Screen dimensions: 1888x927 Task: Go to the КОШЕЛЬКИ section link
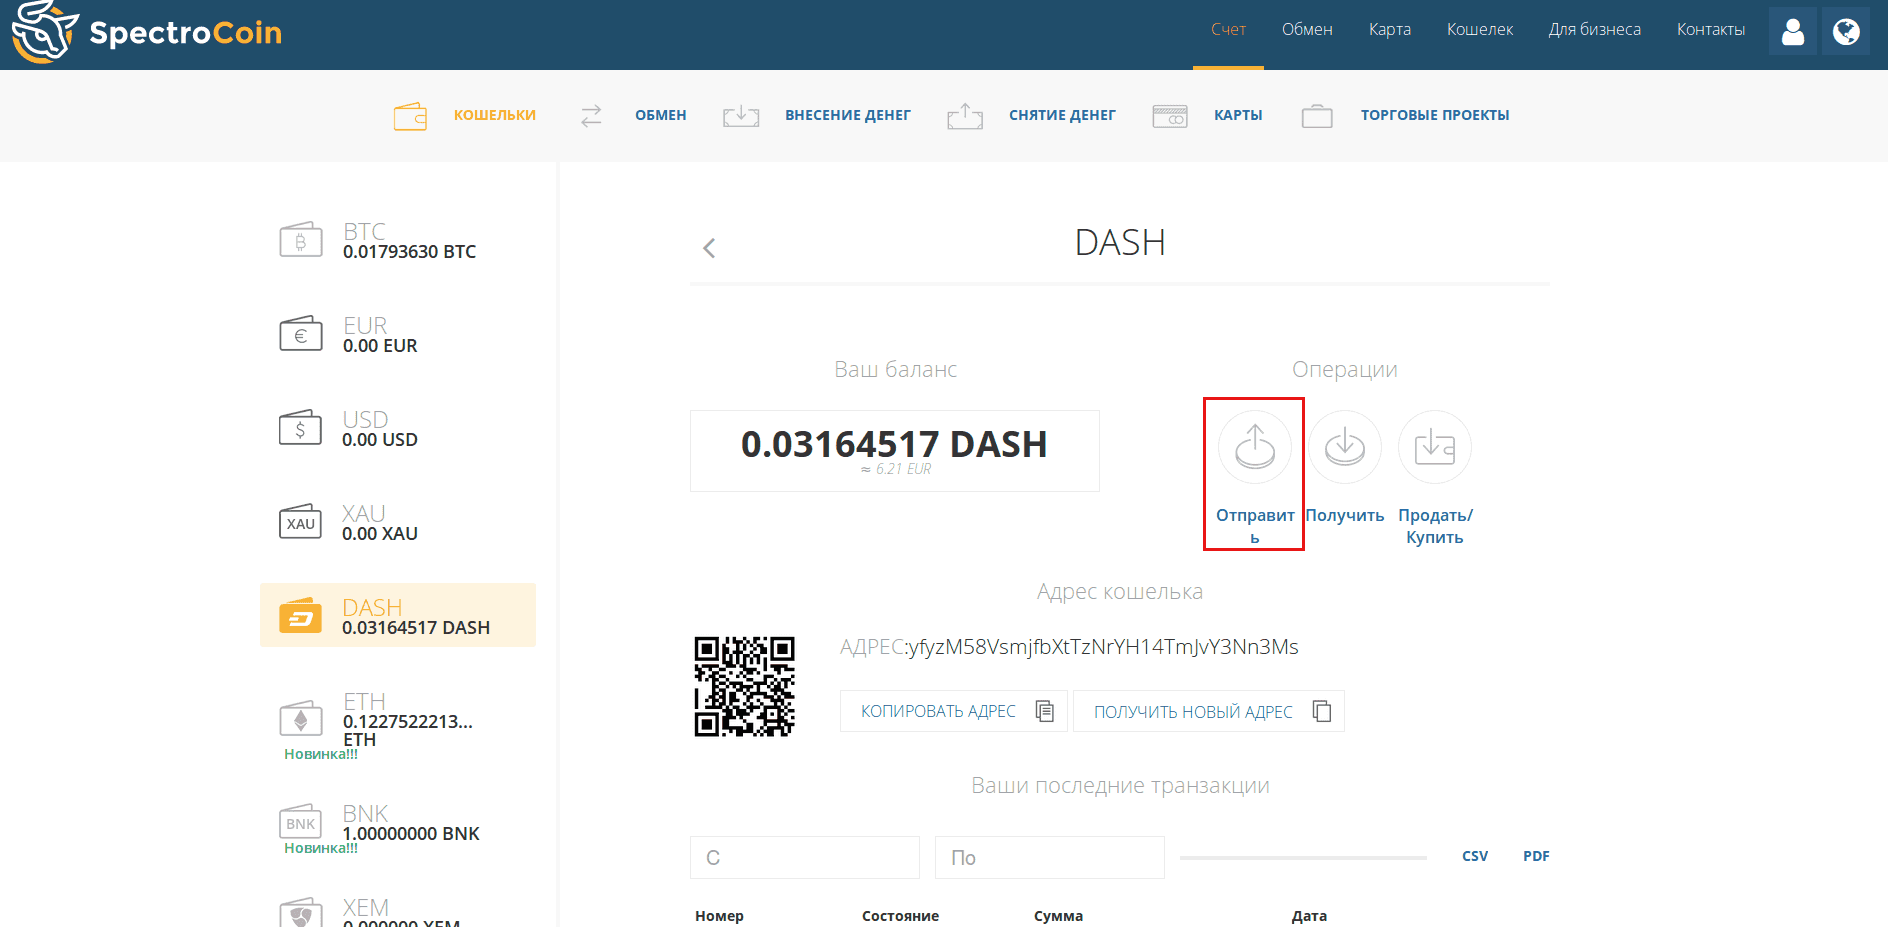pyautogui.click(x=495, y=115)
